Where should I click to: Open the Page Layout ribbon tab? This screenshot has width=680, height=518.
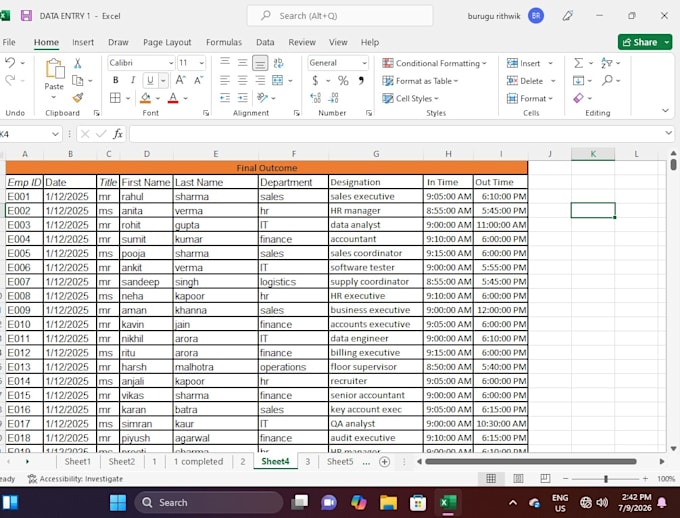click(167, 43)
